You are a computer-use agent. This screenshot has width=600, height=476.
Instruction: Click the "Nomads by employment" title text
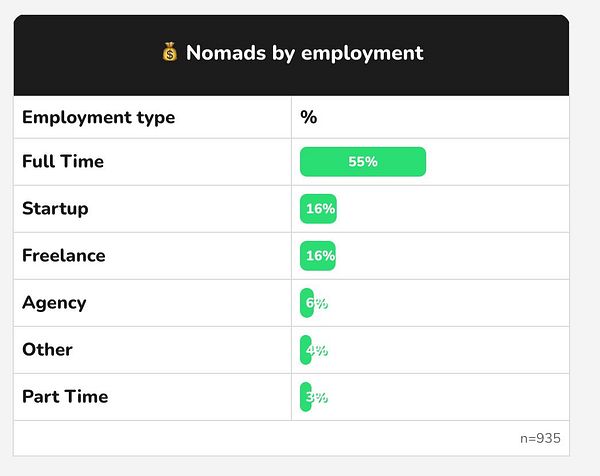[305, 53]
